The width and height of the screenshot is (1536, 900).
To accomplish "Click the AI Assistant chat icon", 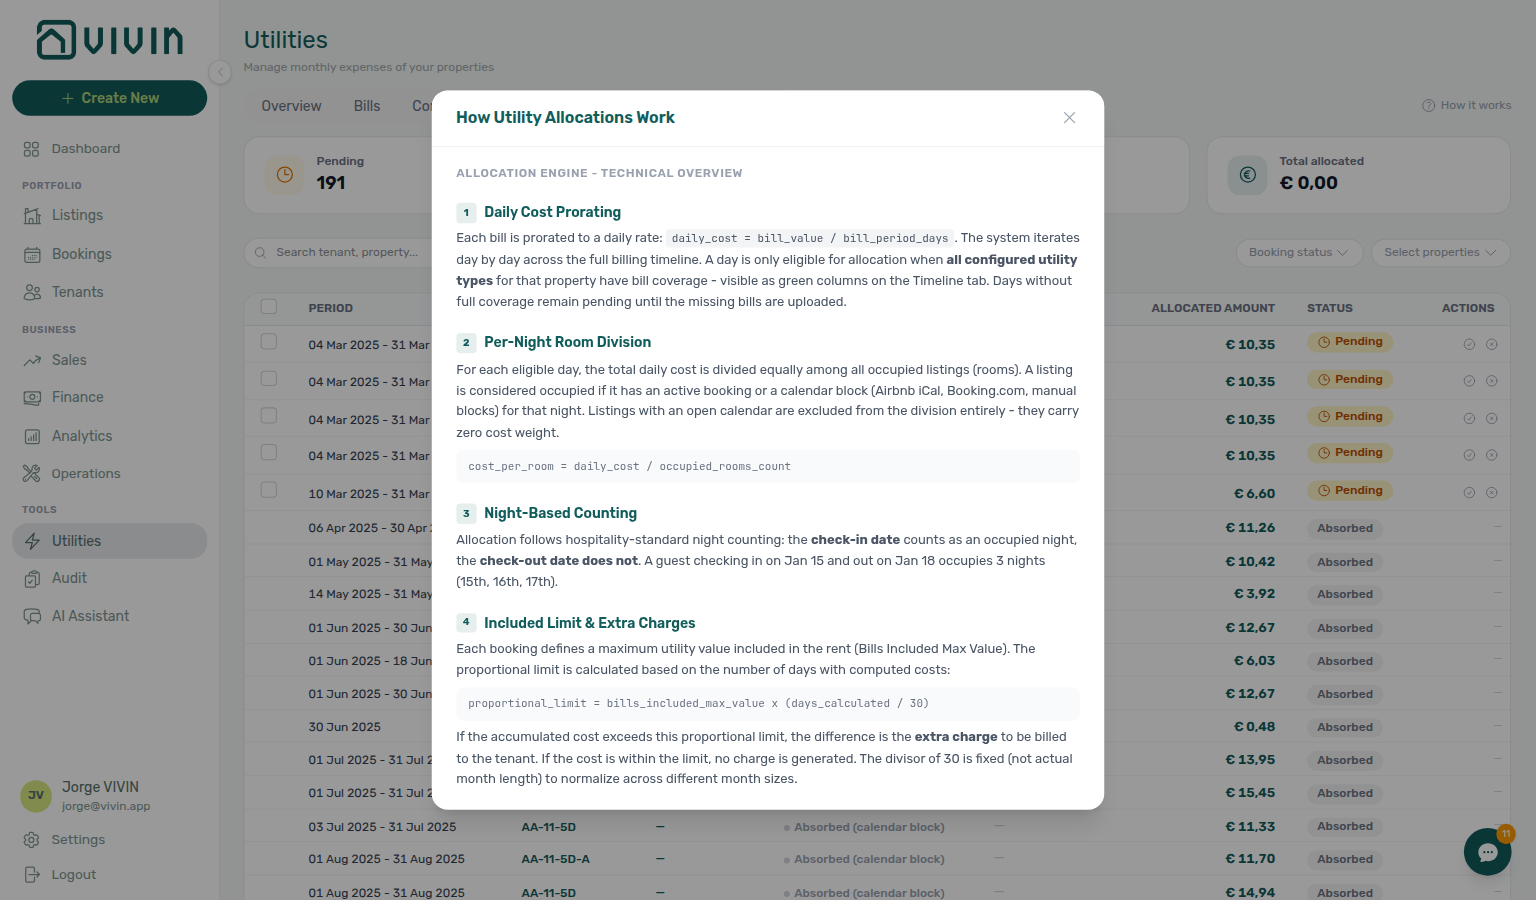I will click(x=32, y=616).
